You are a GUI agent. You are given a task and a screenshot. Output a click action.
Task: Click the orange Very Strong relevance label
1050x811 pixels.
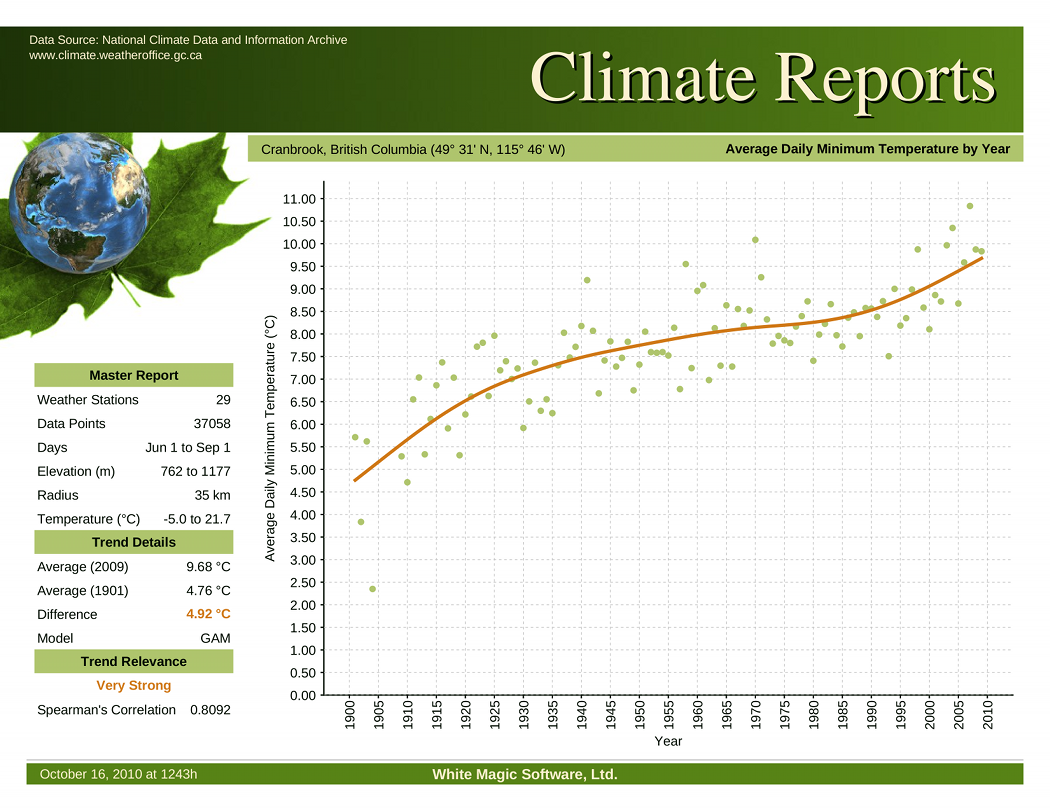[134, 686]
